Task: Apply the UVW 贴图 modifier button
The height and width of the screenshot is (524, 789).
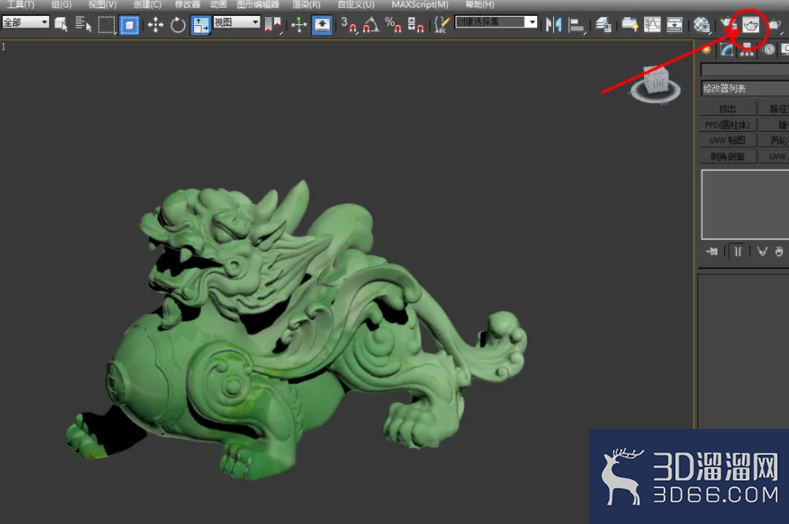Action: tap(728, 140)
